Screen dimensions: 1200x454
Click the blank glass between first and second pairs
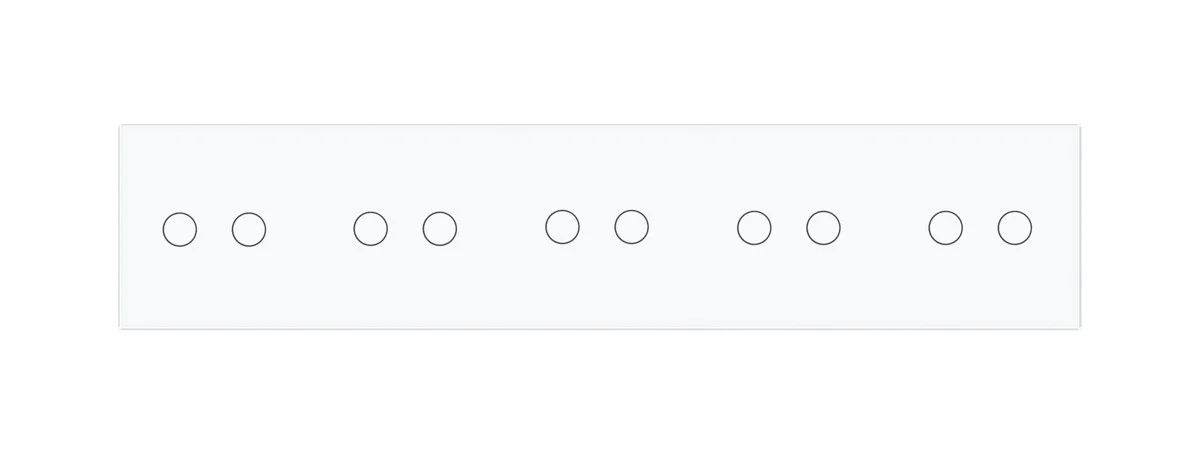pos(310,229)
